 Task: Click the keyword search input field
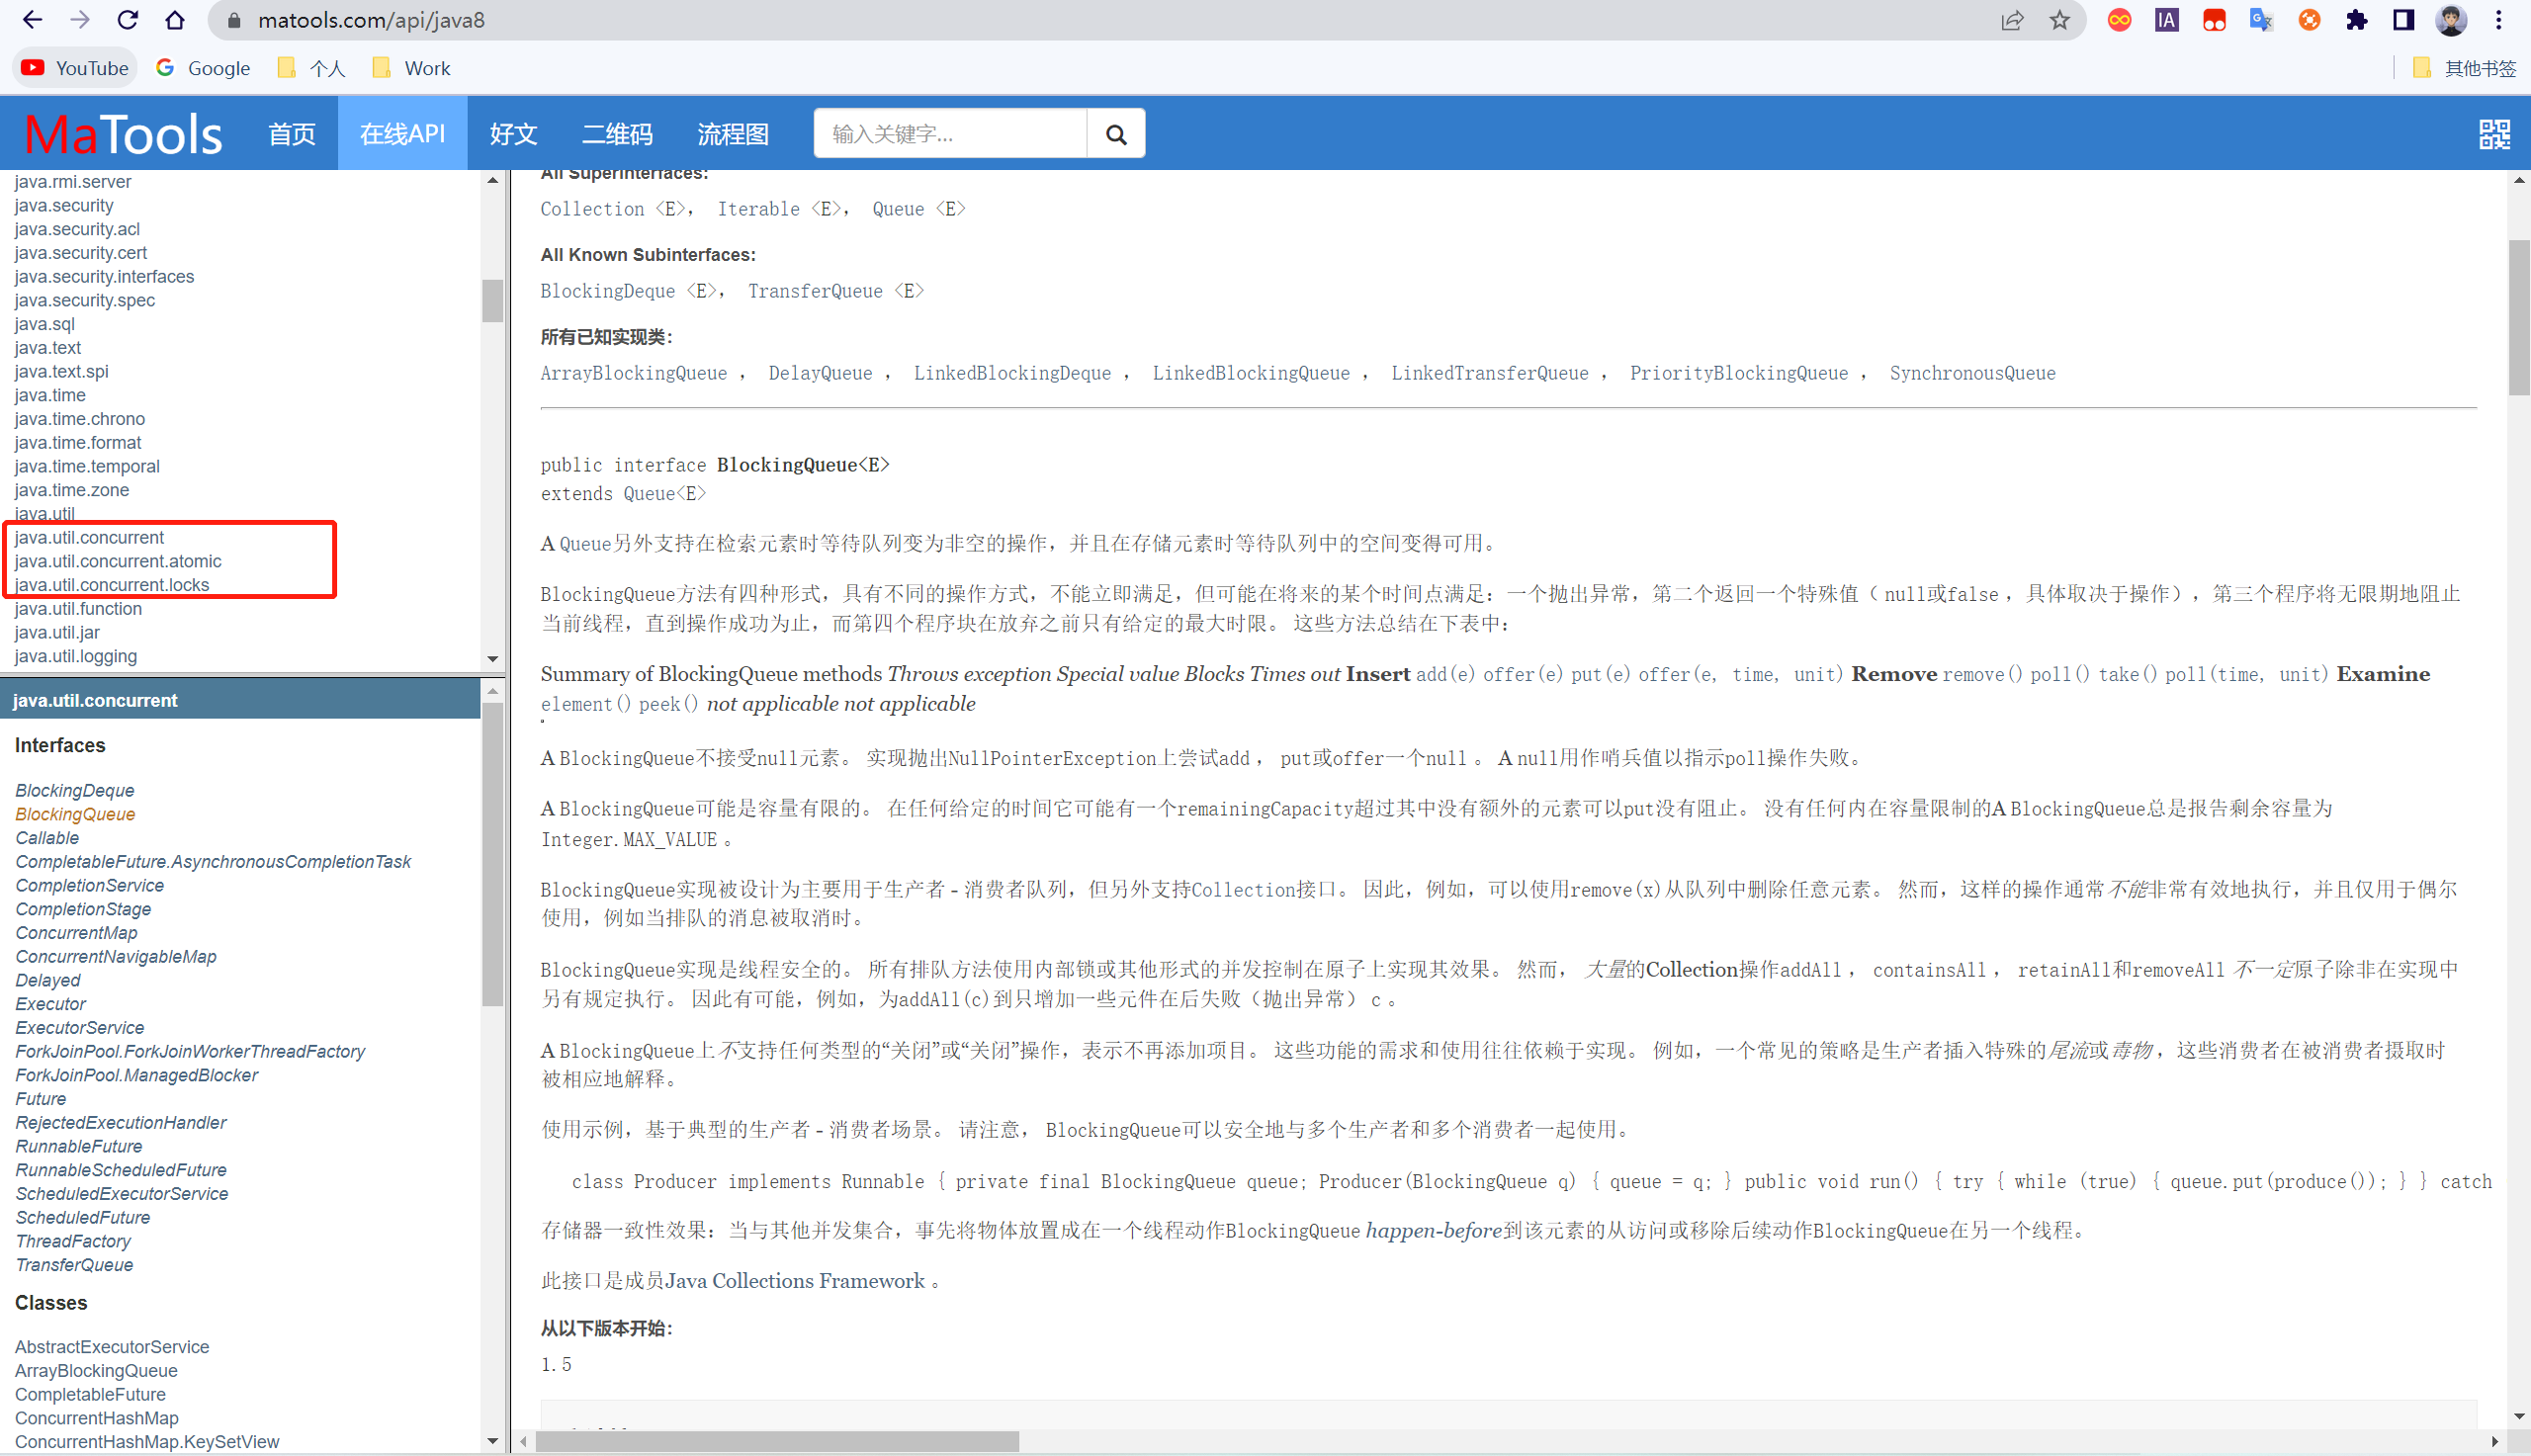pos(948,133)
